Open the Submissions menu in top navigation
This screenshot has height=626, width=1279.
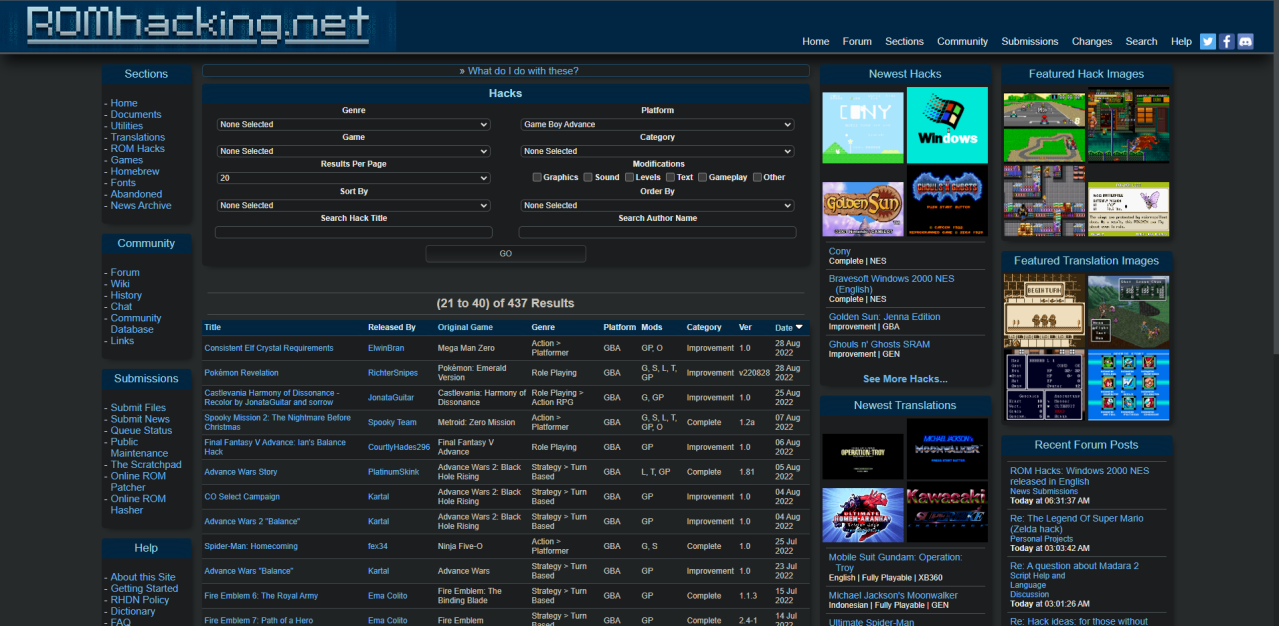pos(1029,42)
